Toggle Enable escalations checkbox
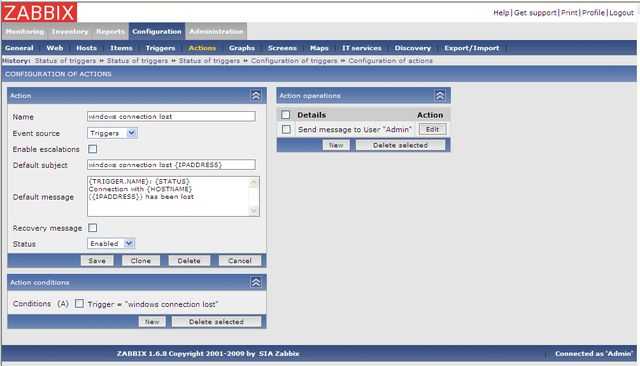Image resolution: width=640 pixels, height=366 pixels. click(x=93, y=149)
